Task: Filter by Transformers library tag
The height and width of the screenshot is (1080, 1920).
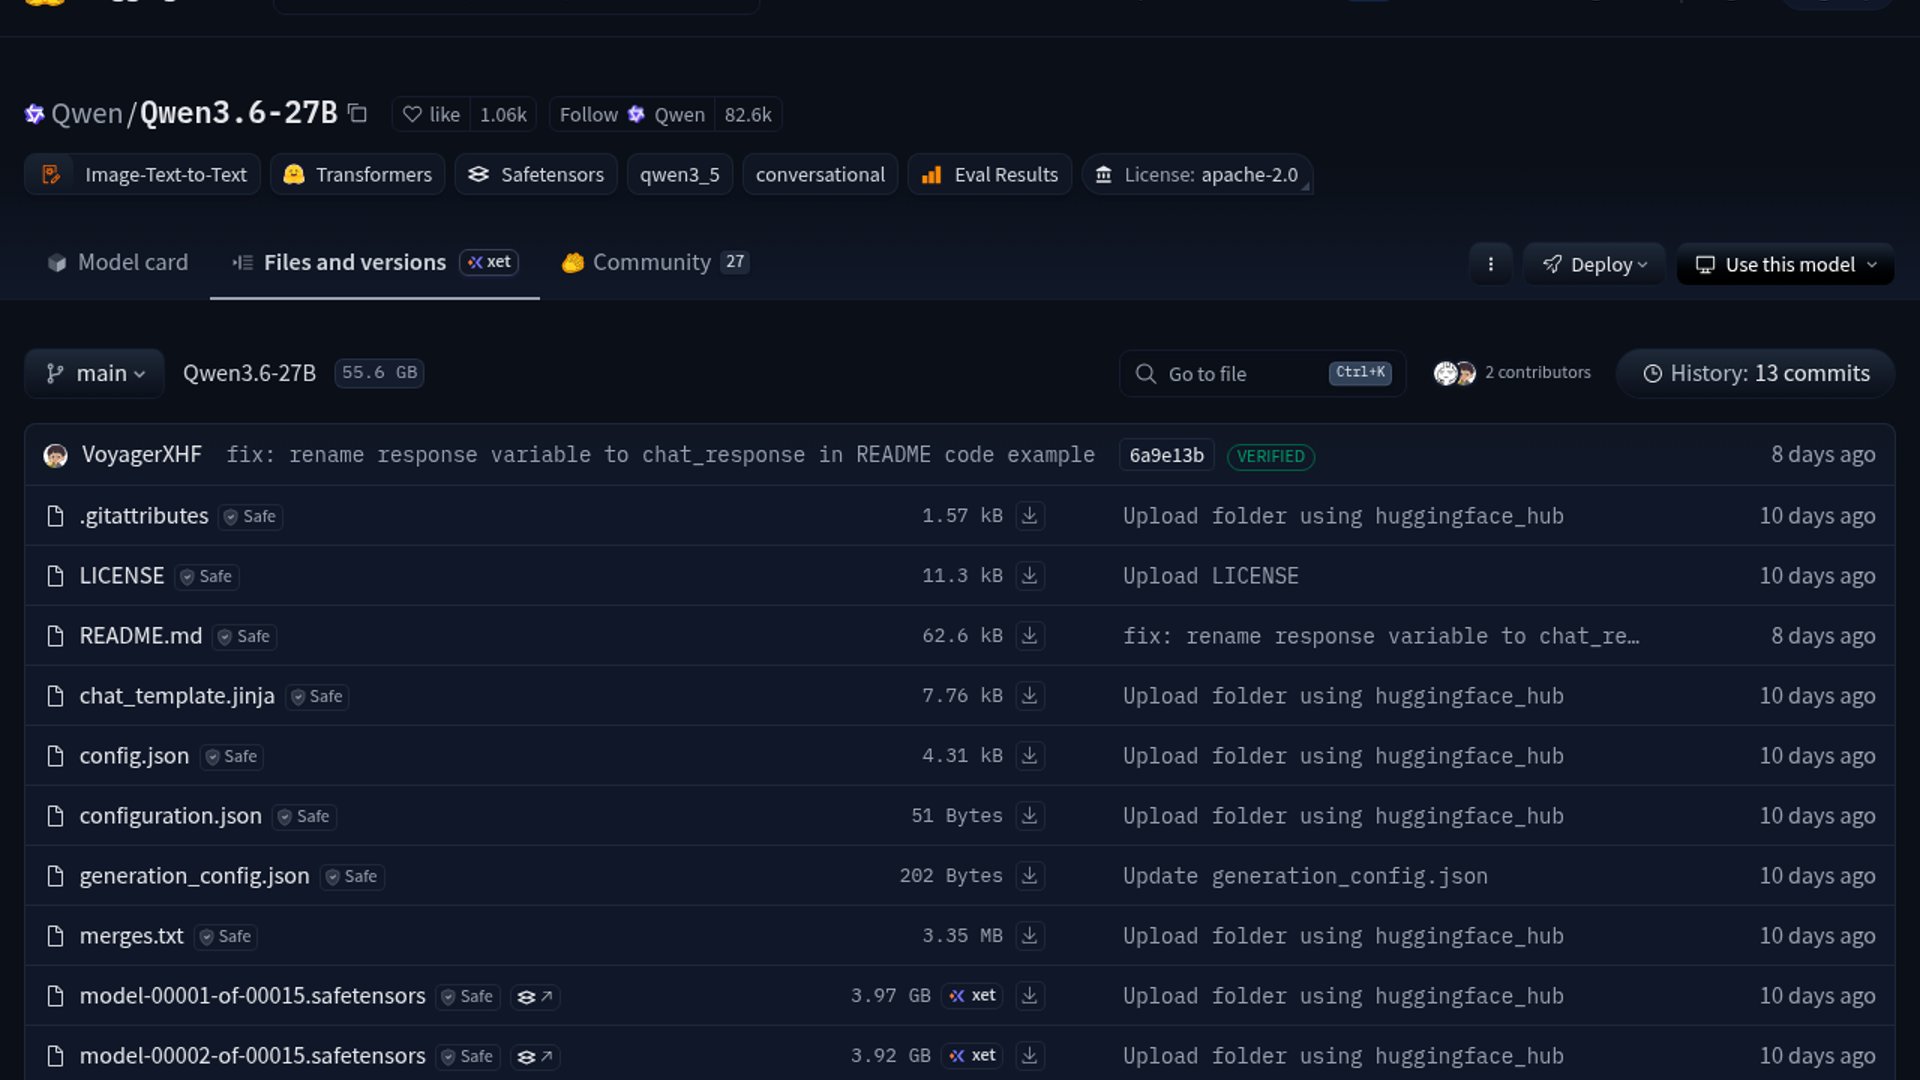Action: (x=358, y=175)
